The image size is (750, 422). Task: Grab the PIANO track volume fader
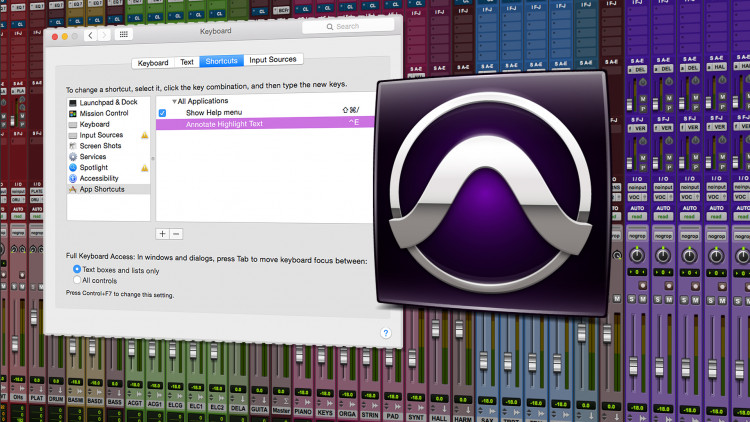(x=299, y=355)
